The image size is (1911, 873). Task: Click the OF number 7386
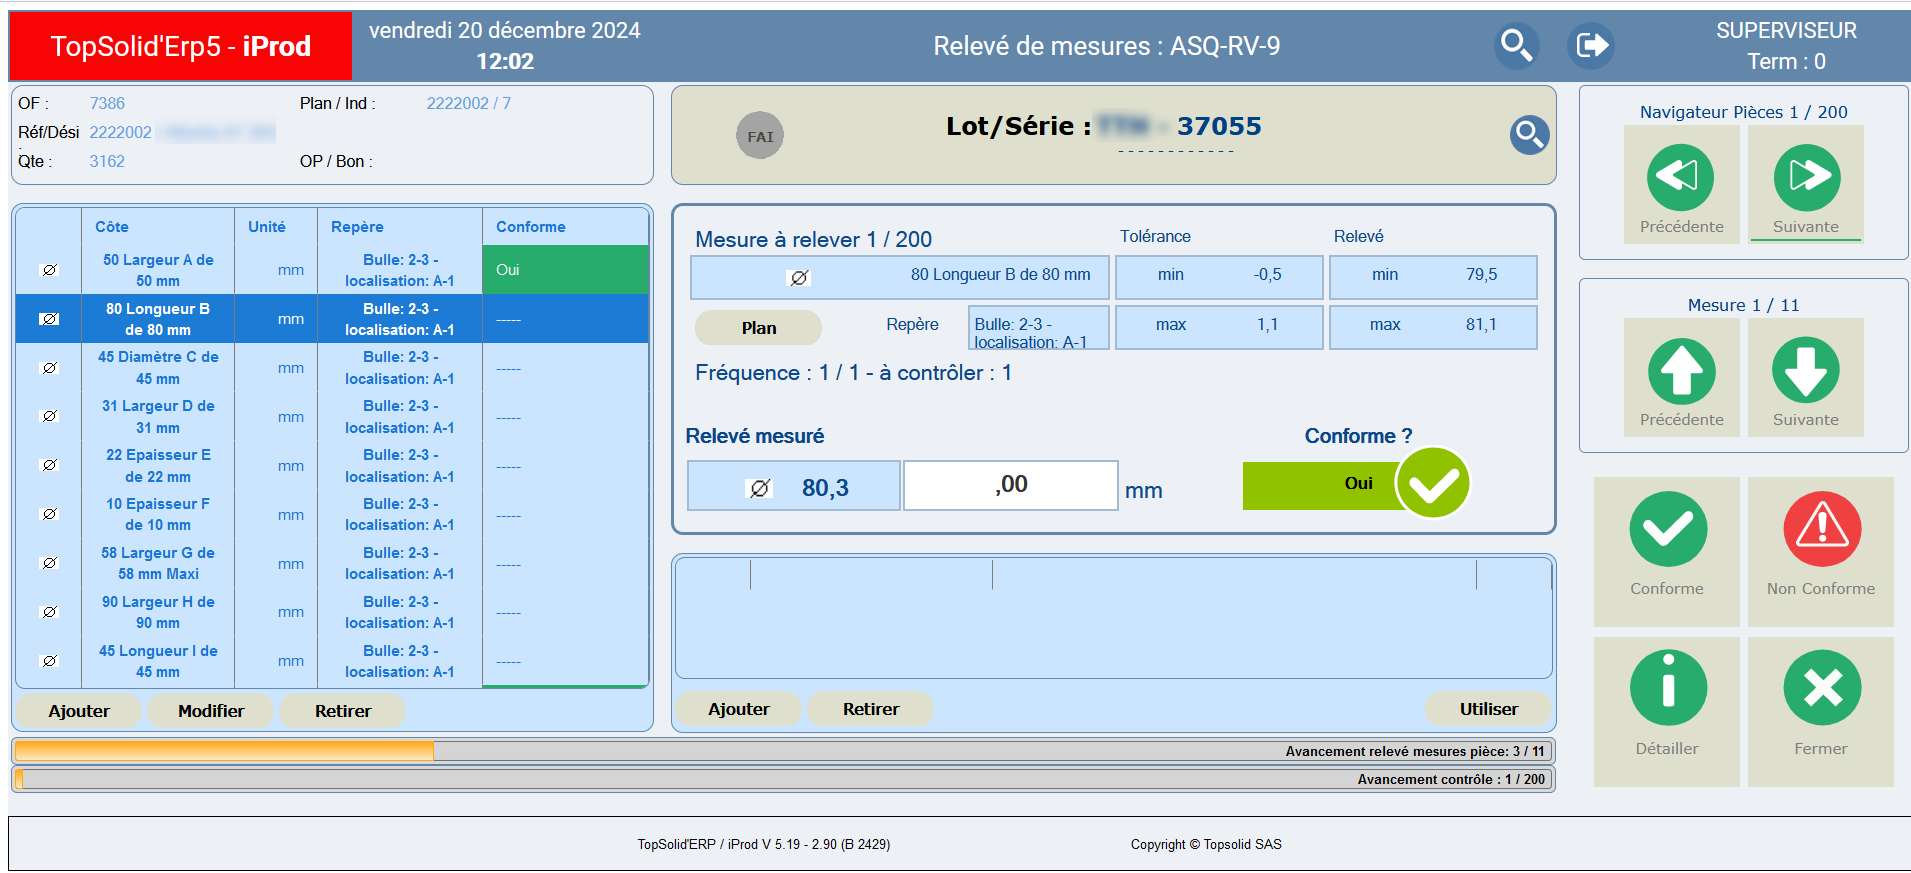coord(107,103)
